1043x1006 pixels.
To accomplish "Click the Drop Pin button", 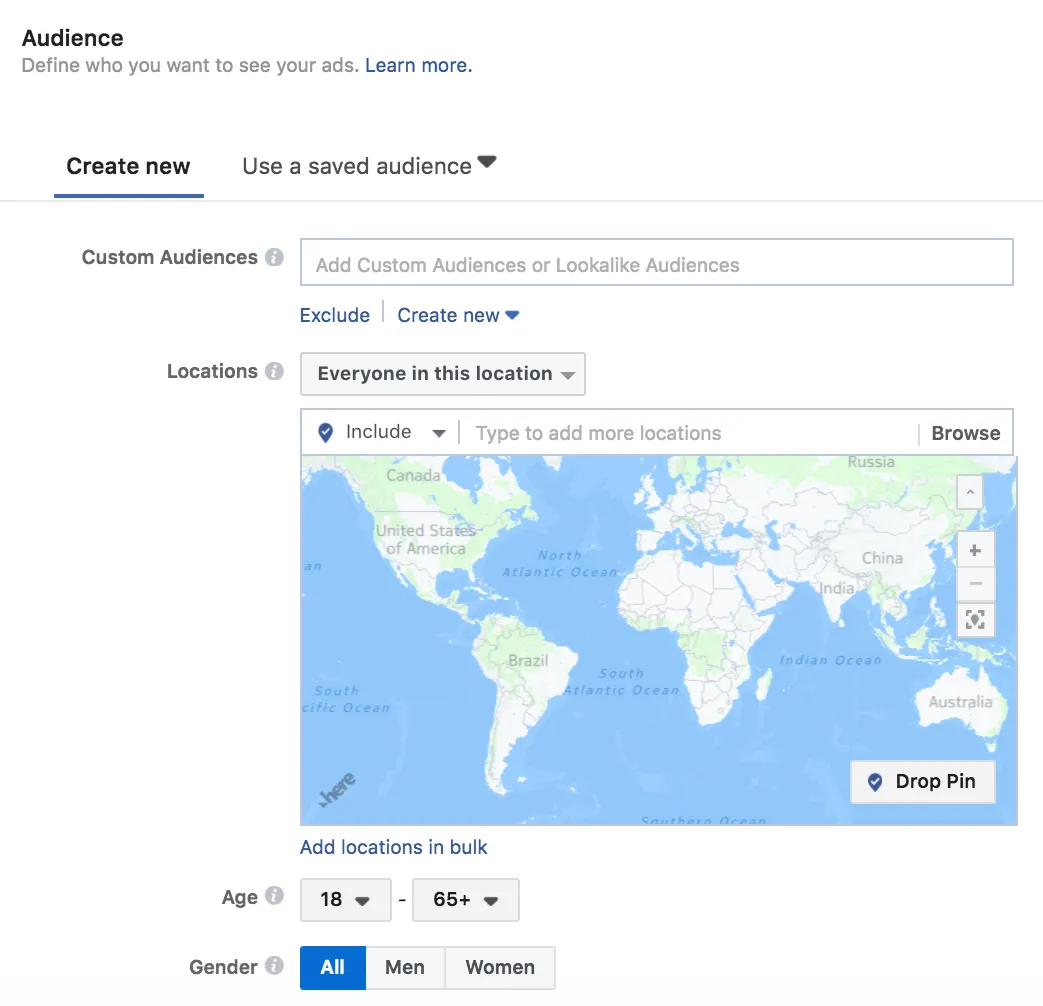I will [923, 782].
